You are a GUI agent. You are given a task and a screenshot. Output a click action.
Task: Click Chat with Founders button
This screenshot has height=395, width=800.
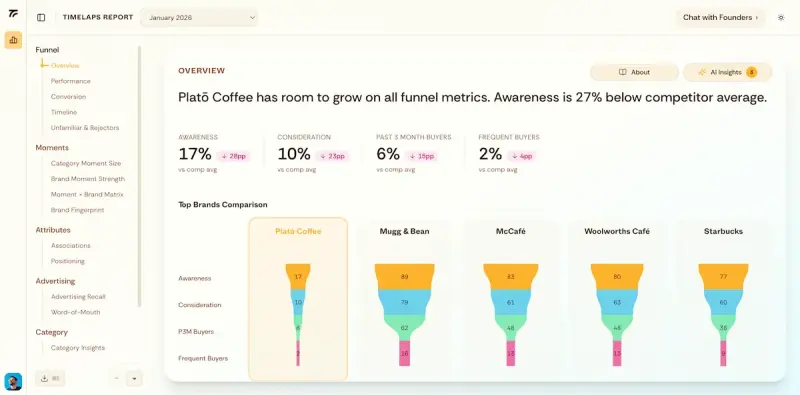click(x=720, y=17)
